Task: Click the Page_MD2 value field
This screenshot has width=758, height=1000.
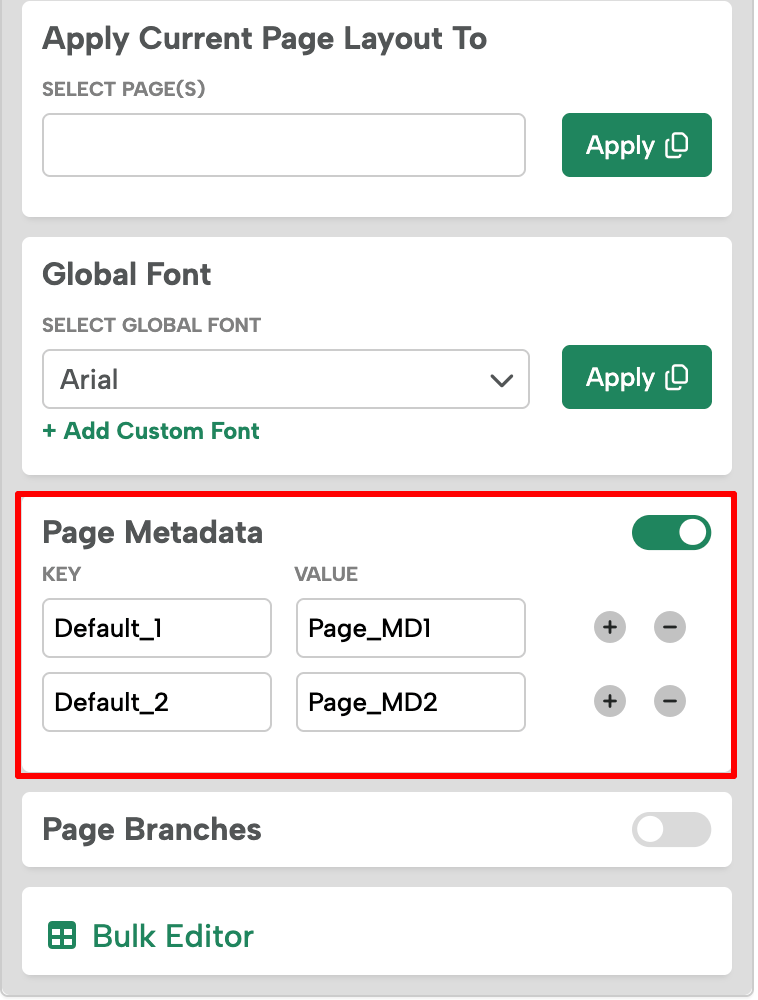Action: click(x=410, y=702)
